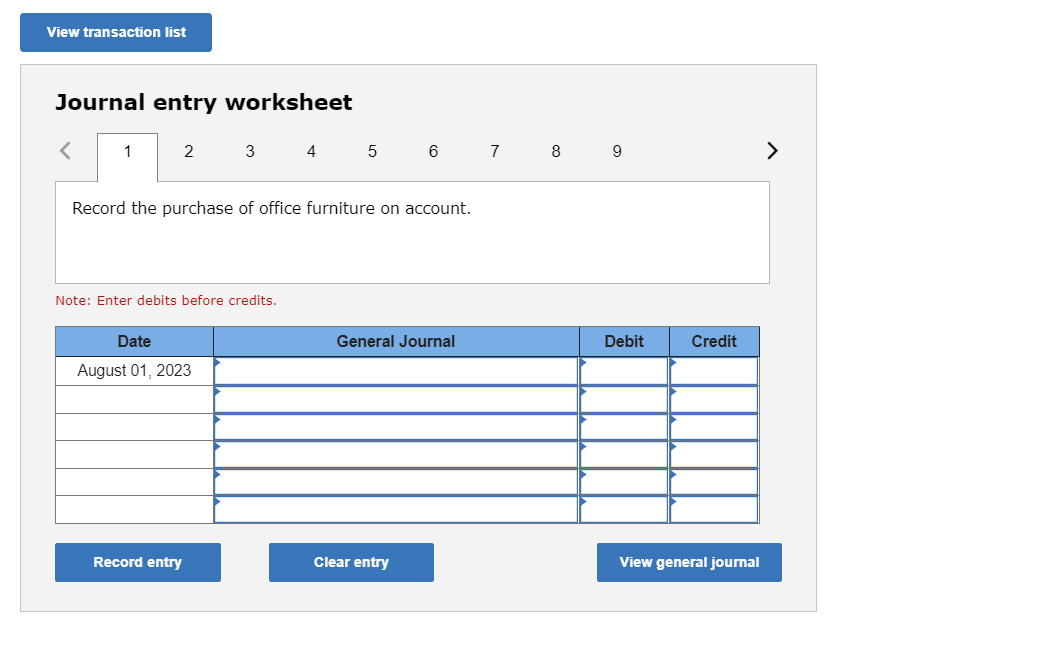This screenshot has width=1051, height=658.
Task: Advance to next entry with right arrow
Action: click(772, 151)
